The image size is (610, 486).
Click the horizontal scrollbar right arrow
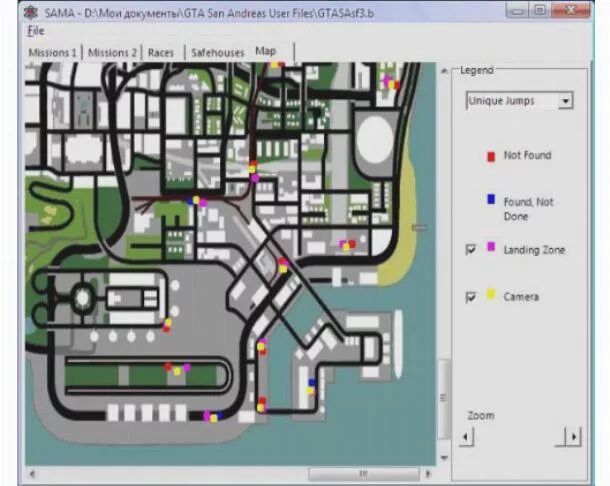[x=428, y=474]
